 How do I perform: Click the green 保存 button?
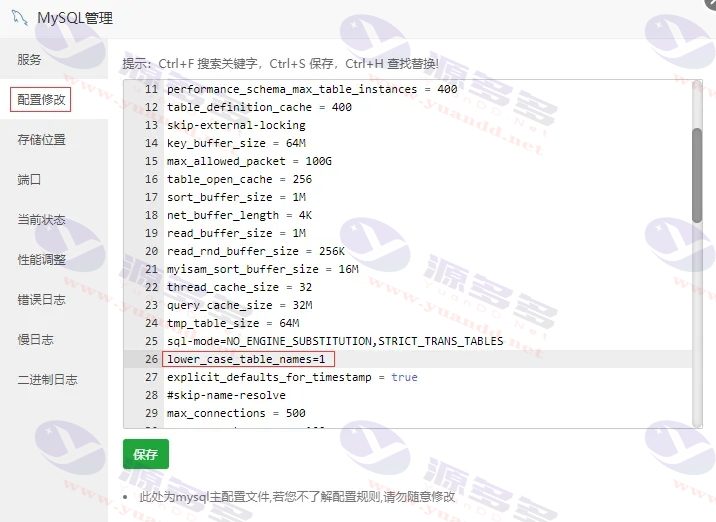[x=146, y=454]
